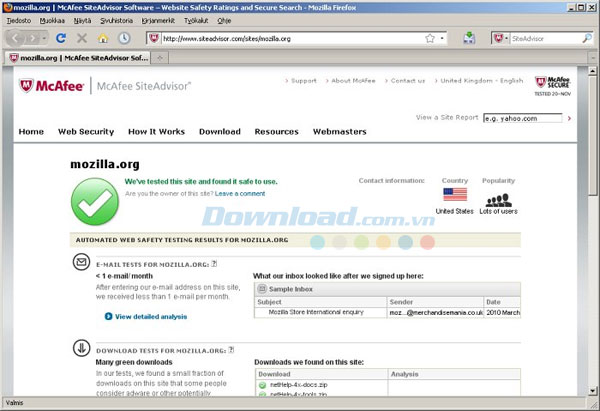Open the Sivuhistoria menu
600x411 pixels.
click(116, 21)
